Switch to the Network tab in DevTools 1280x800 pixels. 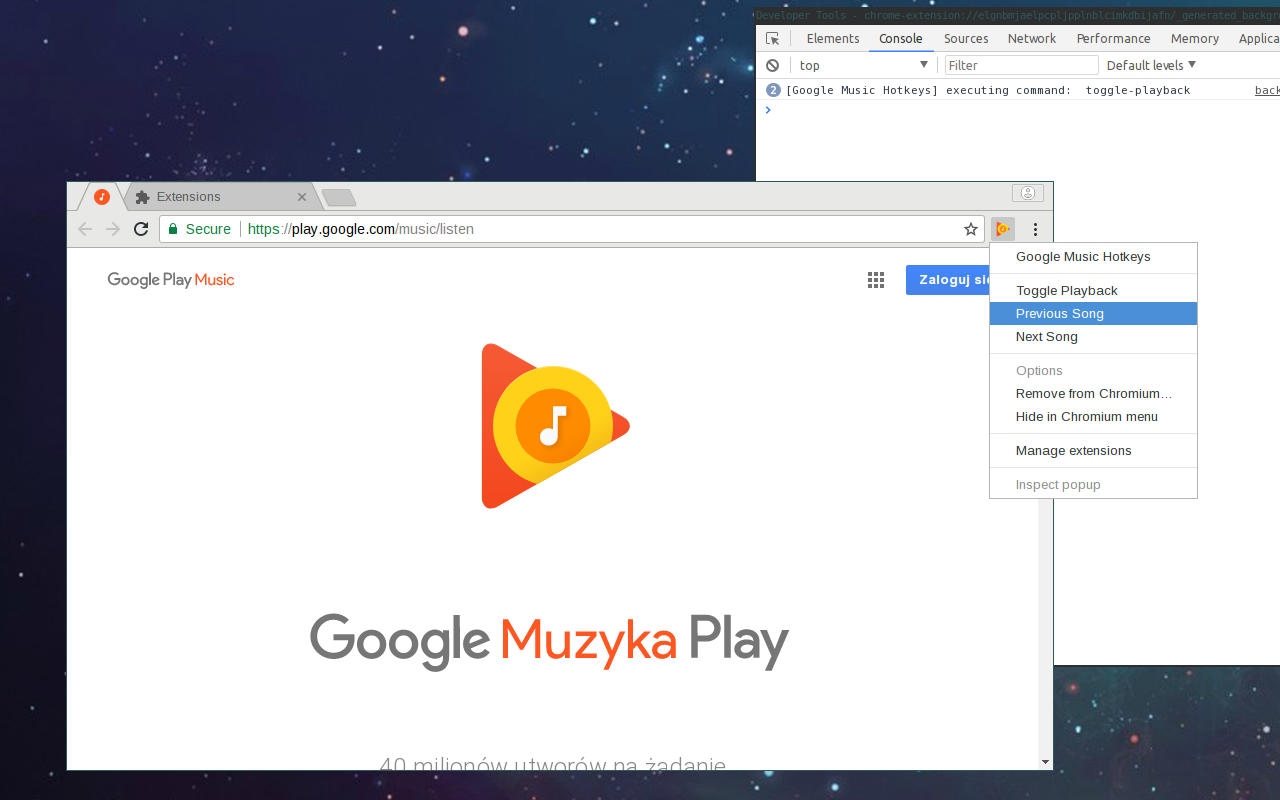click(1031, 38)
